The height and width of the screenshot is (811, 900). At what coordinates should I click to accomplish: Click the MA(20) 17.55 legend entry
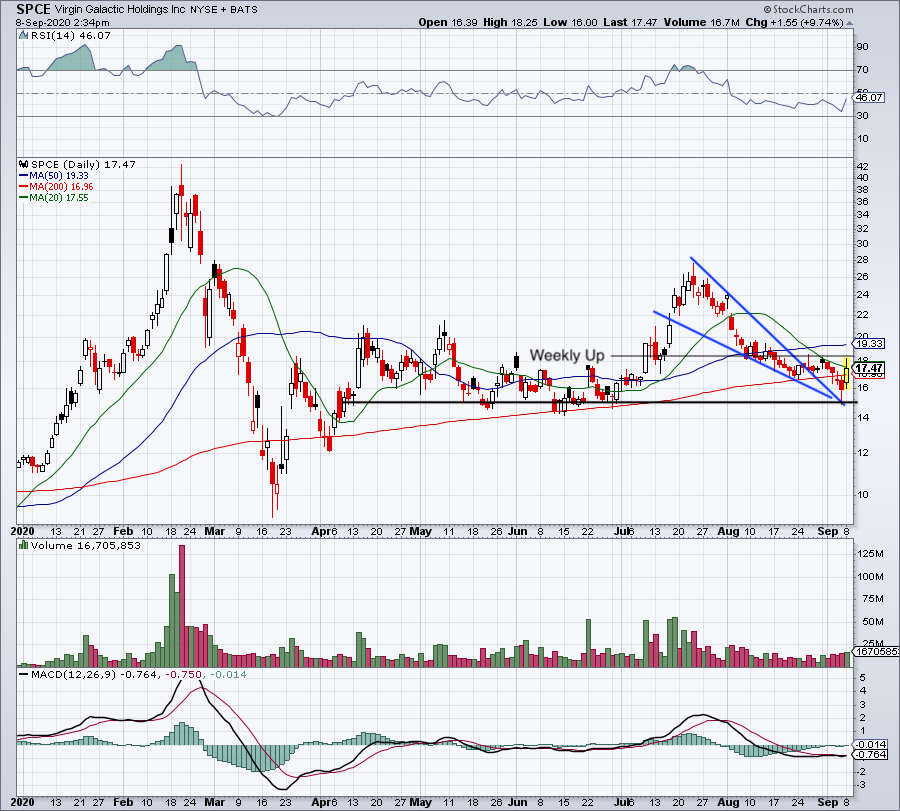[54, 197]
